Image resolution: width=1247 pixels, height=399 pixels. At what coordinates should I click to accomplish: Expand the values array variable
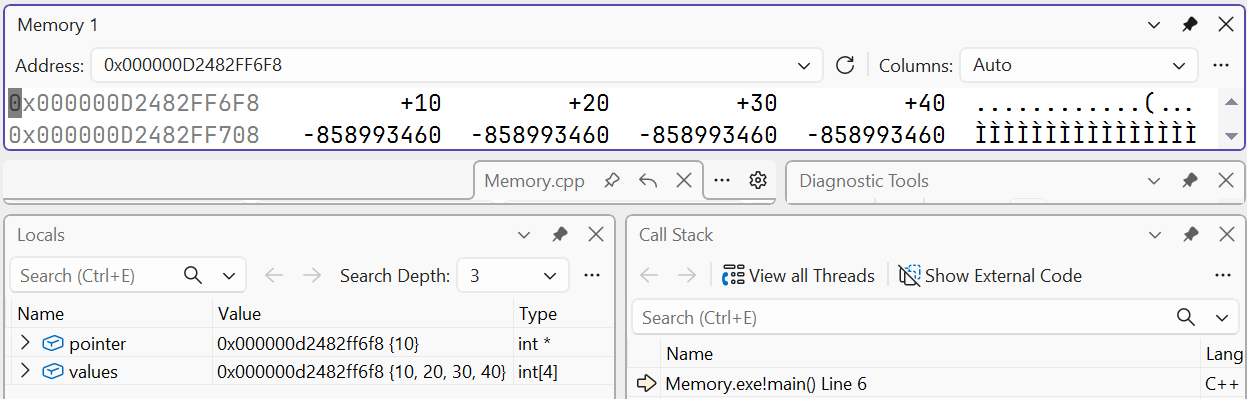(25, 372)
